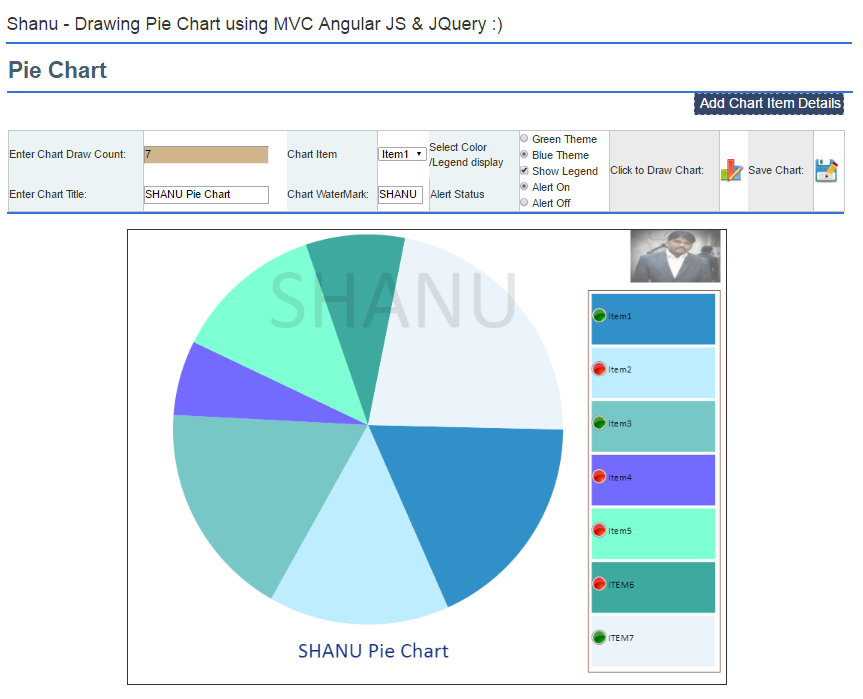Click the Item1 blue legend swatch
Image resolution: width=863 pixels, height=699 pixels.
pyautogui.click(x=653, y=319)
